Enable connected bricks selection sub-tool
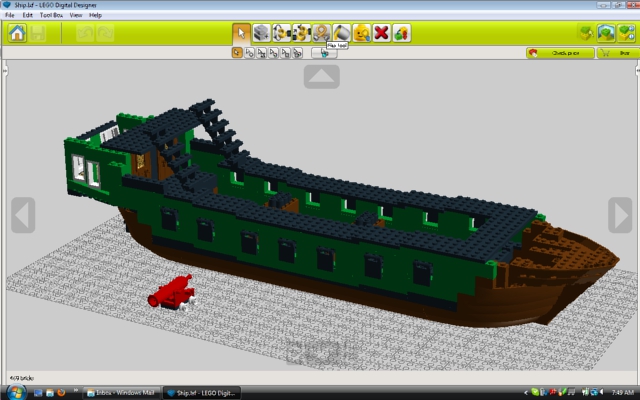This screenshot has height=400, width=640. (x=262, y=53)
